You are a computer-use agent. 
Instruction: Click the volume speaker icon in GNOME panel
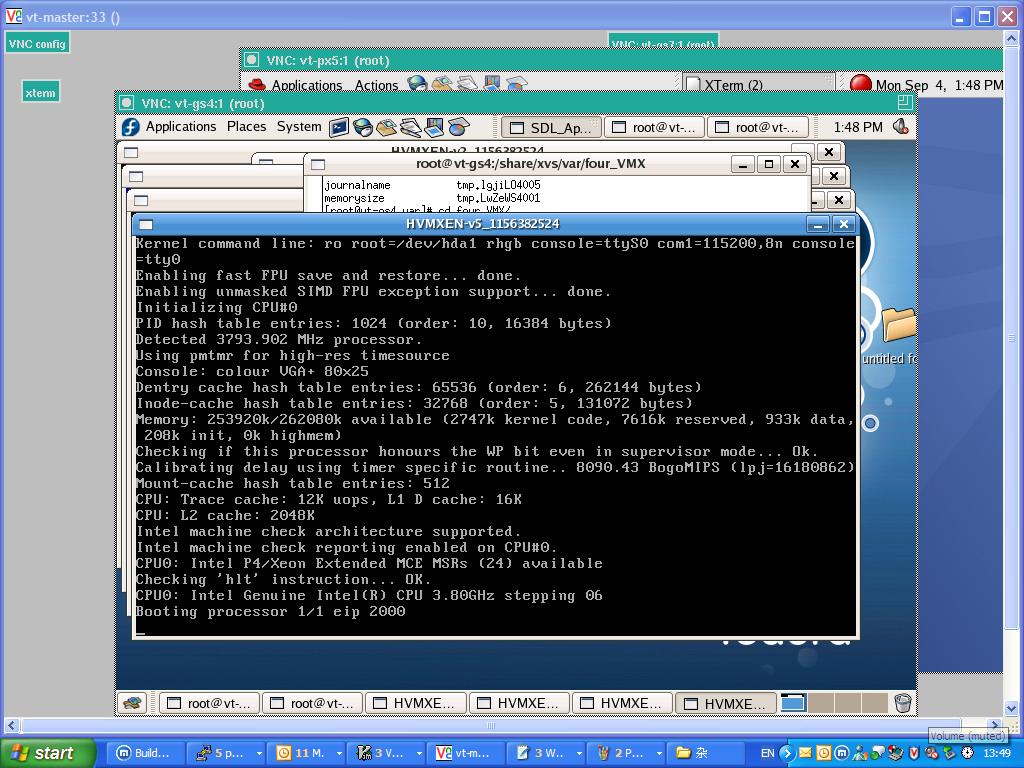[x=901, y=127]
